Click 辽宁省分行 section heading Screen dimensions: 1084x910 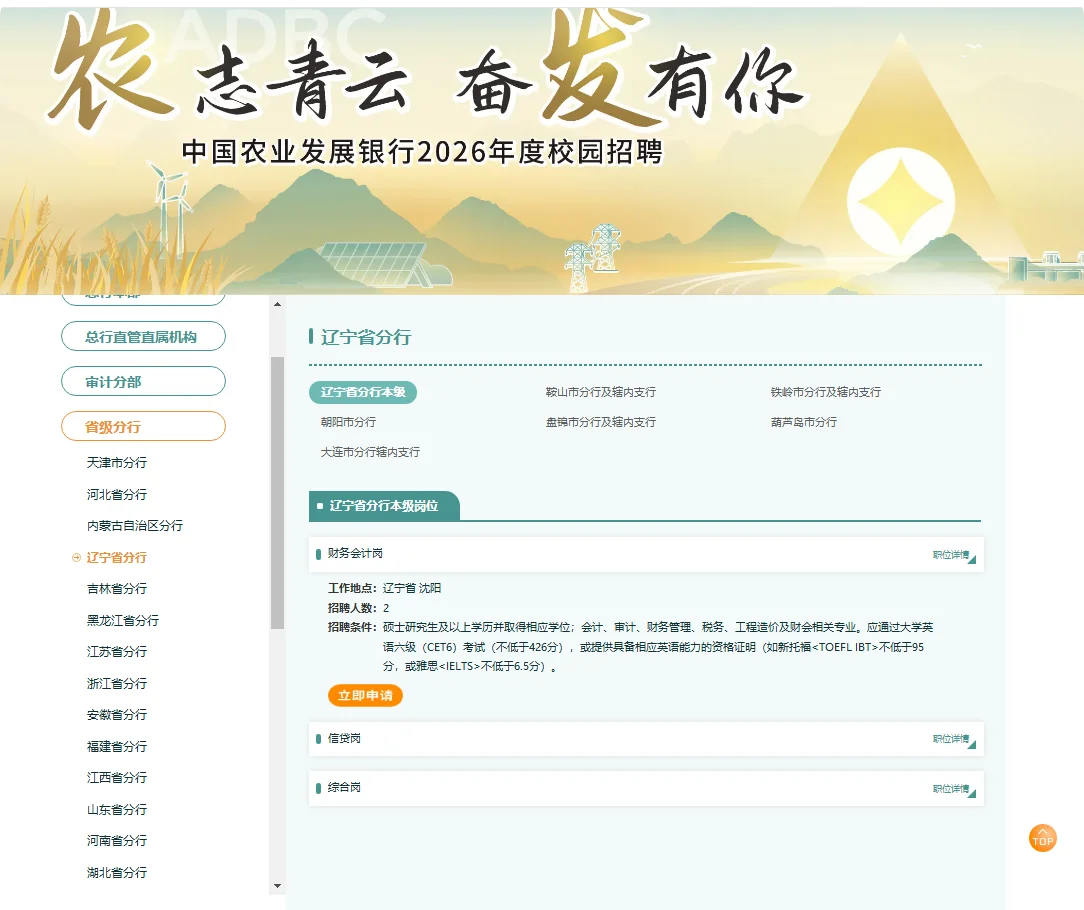pos(366,337)
